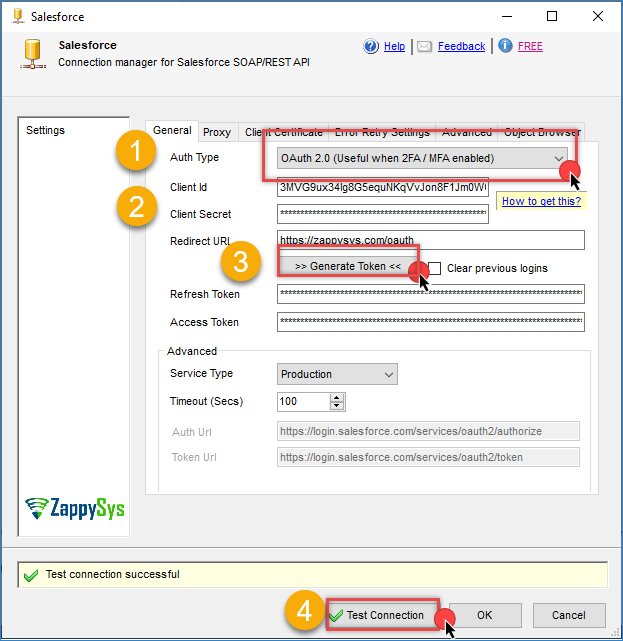Click the FREE link
The height and width of the screenshot is (641, 623).
point(530,47)
